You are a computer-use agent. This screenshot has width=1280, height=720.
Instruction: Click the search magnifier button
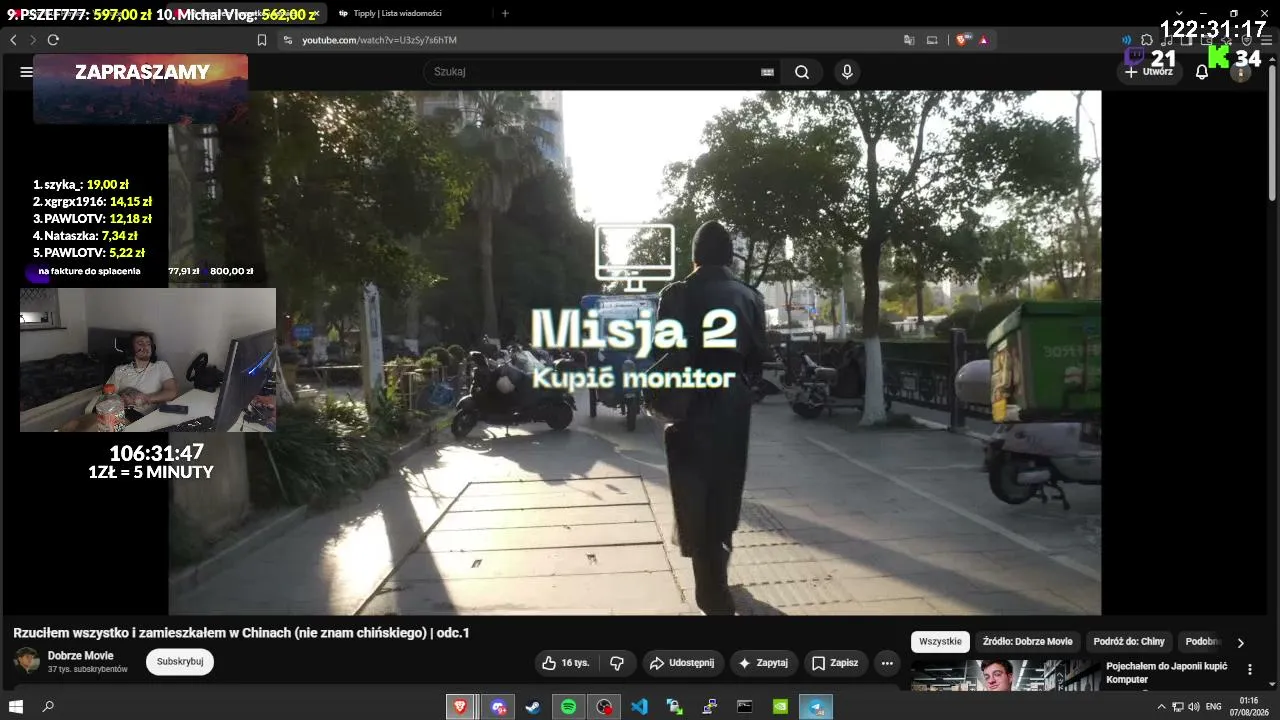[802, 72]
